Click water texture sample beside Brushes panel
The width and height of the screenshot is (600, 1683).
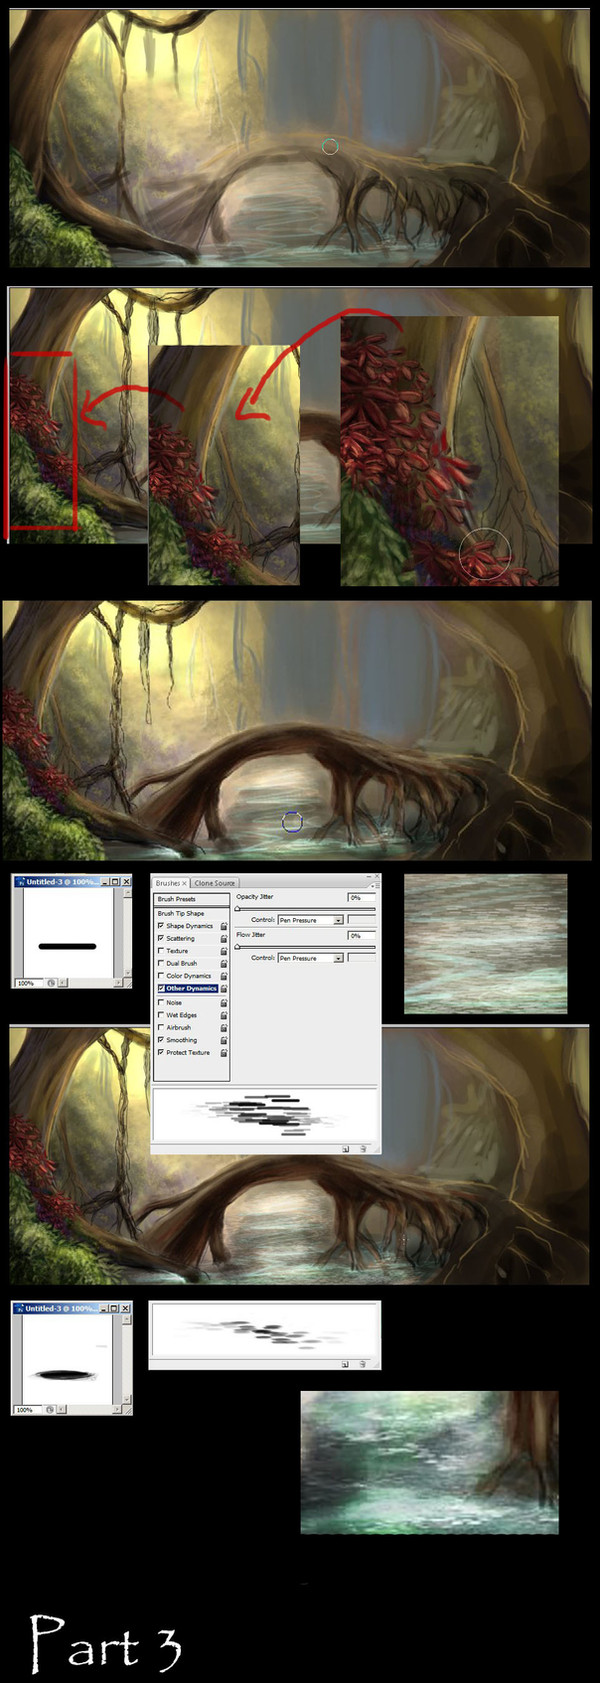pos(485,943)
